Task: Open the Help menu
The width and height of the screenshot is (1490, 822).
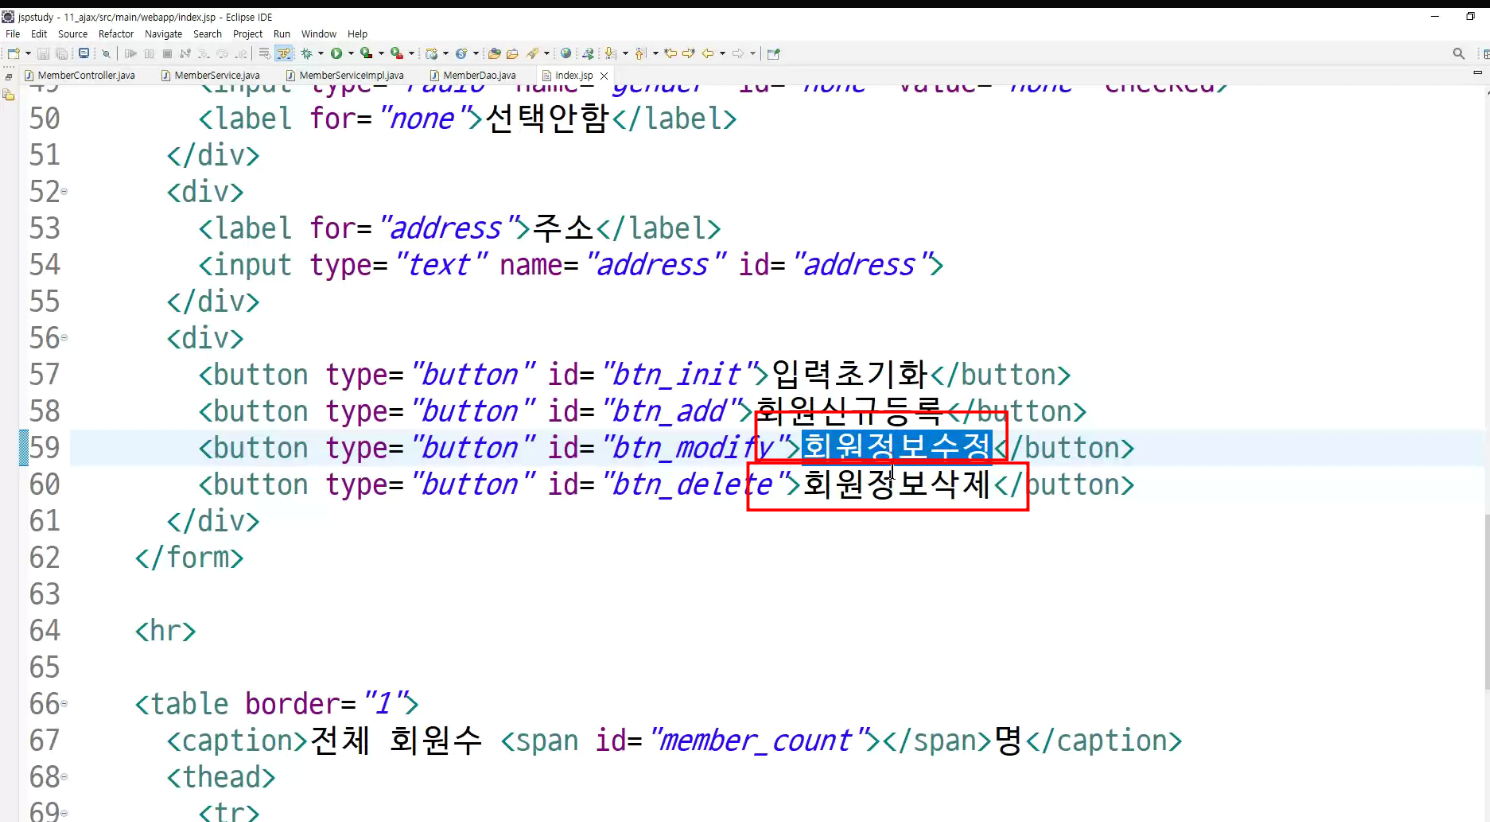Action: point(357,34)
